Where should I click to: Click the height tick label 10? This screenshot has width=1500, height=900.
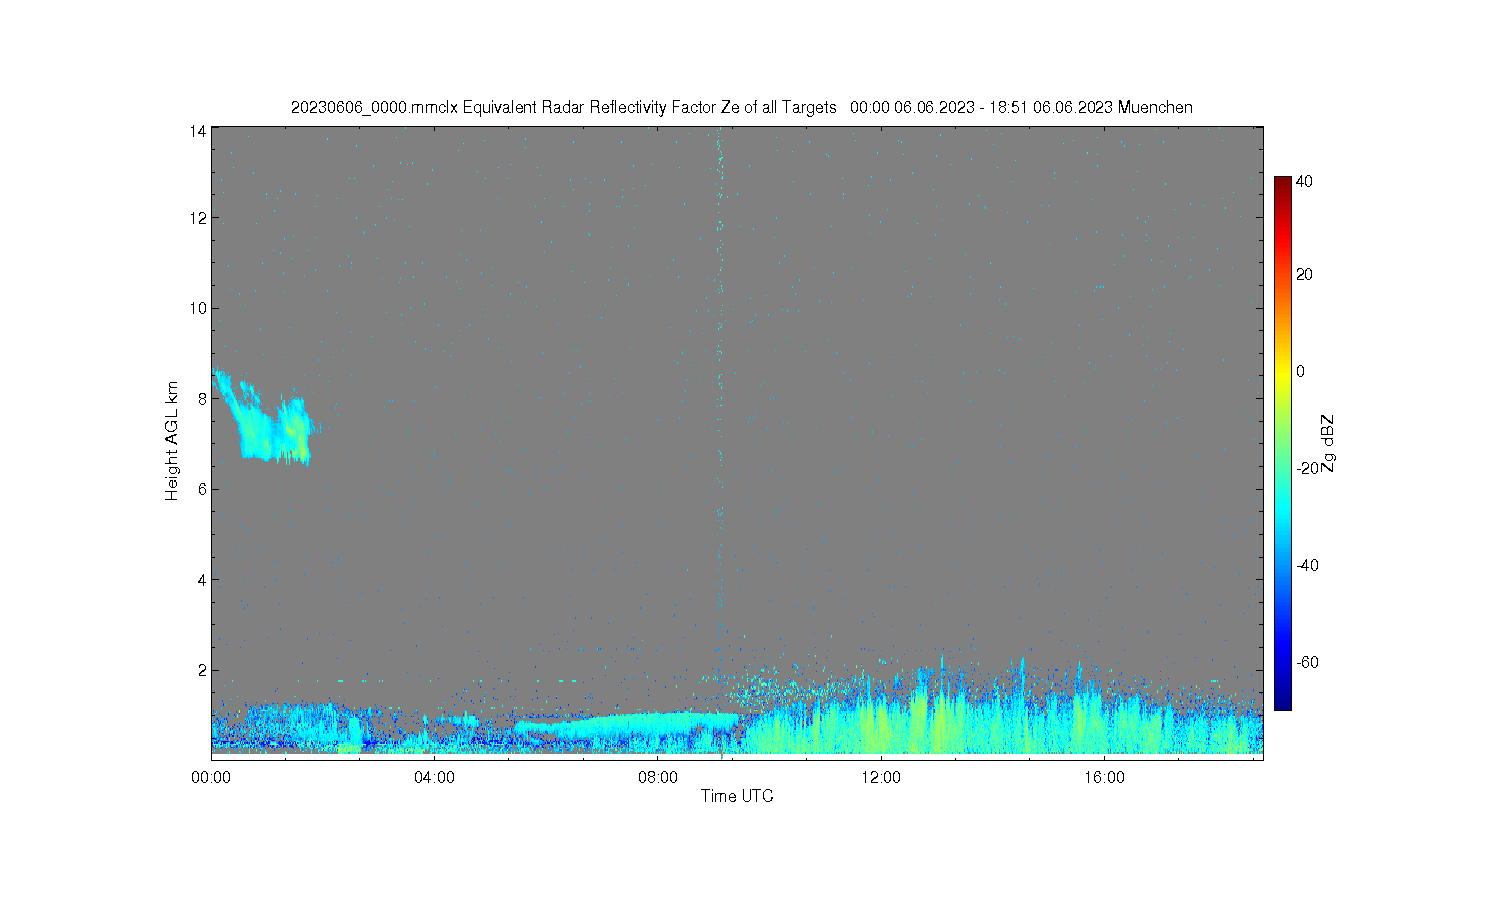(198, 308)
